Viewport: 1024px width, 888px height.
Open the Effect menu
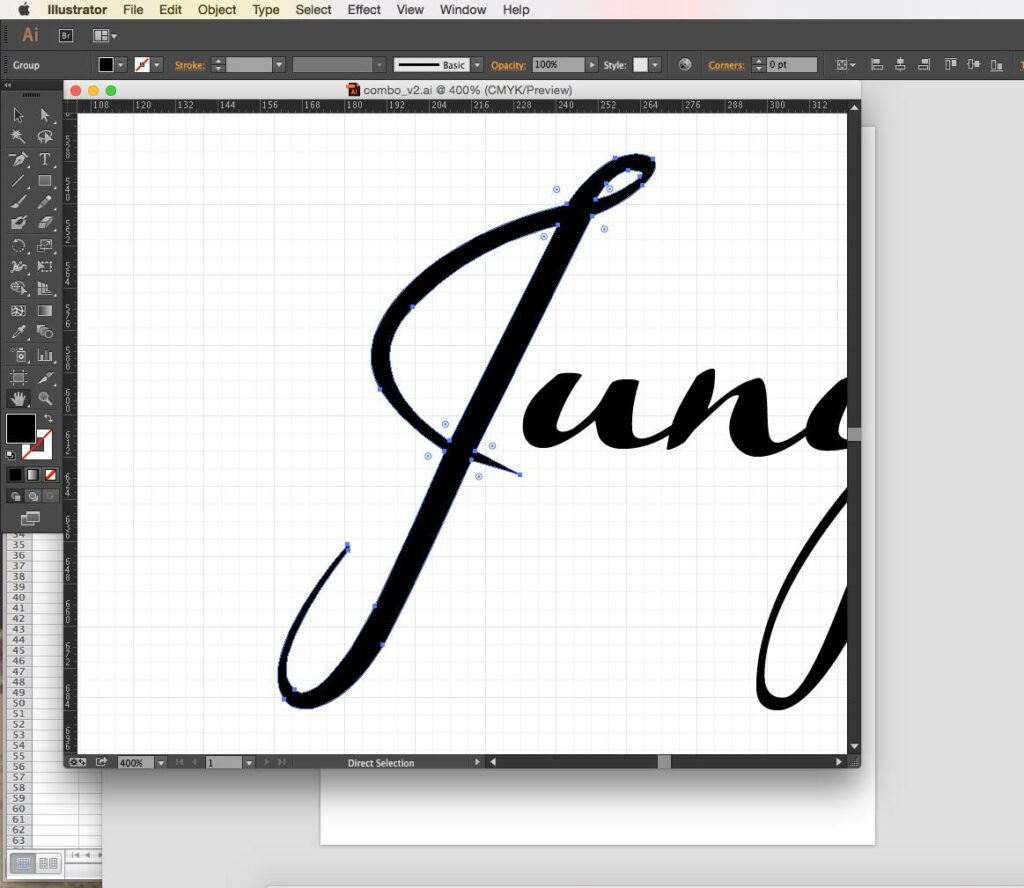[364, 10]
